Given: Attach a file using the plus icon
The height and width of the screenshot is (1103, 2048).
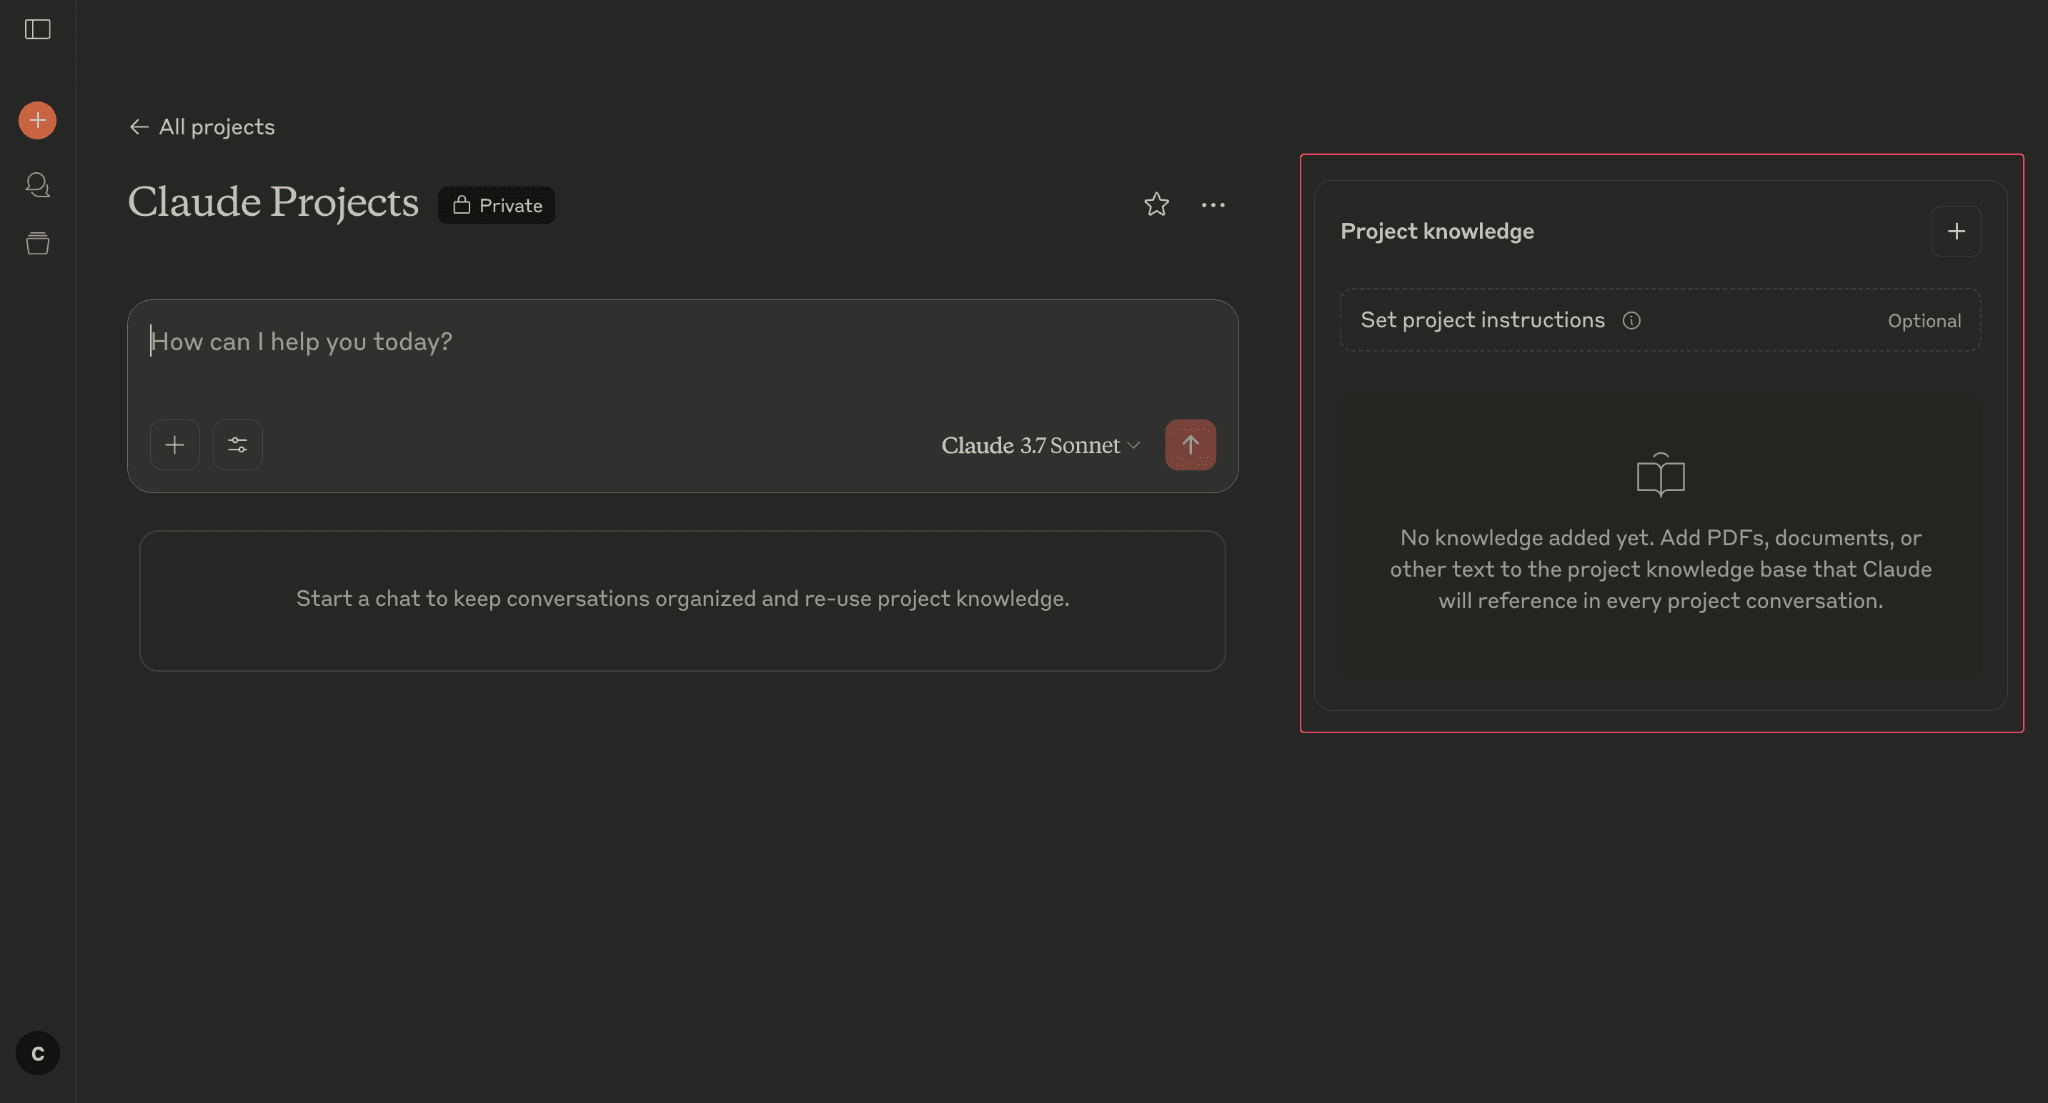Looking at the screenshot, I should tap(174, 444).
